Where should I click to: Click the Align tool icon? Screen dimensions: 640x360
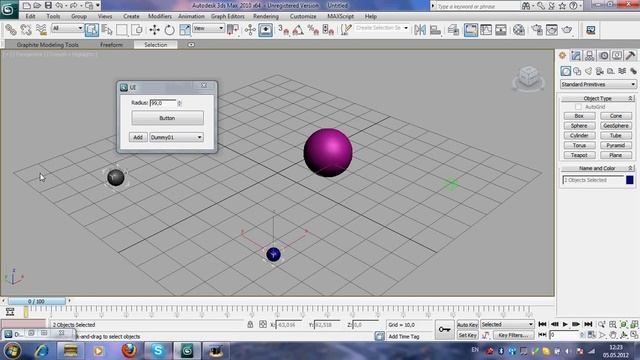[436, 29]
